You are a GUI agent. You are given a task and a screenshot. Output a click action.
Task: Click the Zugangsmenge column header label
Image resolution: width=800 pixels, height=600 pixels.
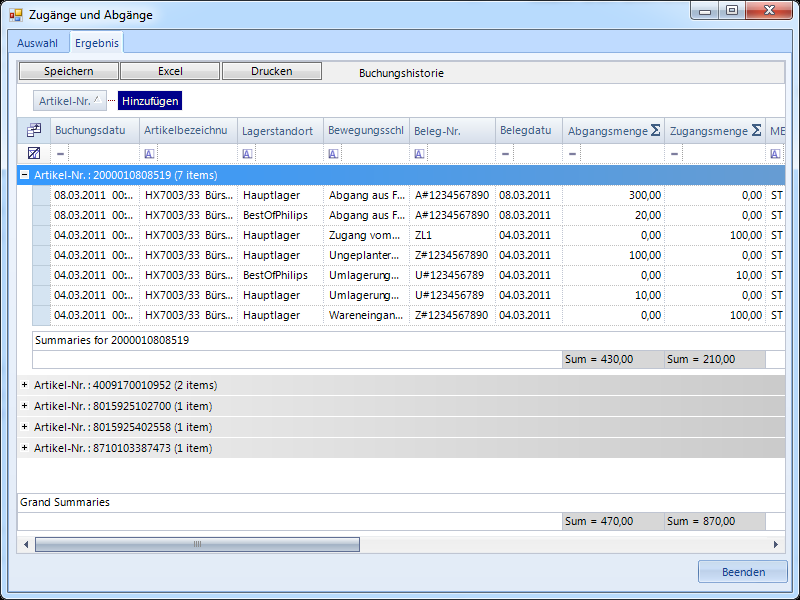(x=709, y=131)
